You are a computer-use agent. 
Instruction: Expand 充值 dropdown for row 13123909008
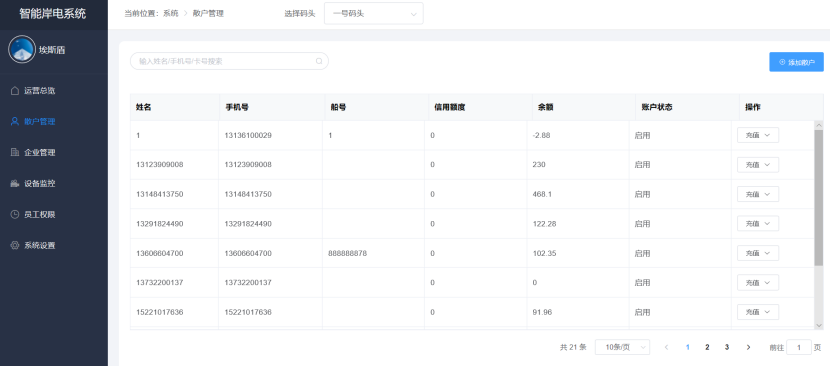point(758,165)
